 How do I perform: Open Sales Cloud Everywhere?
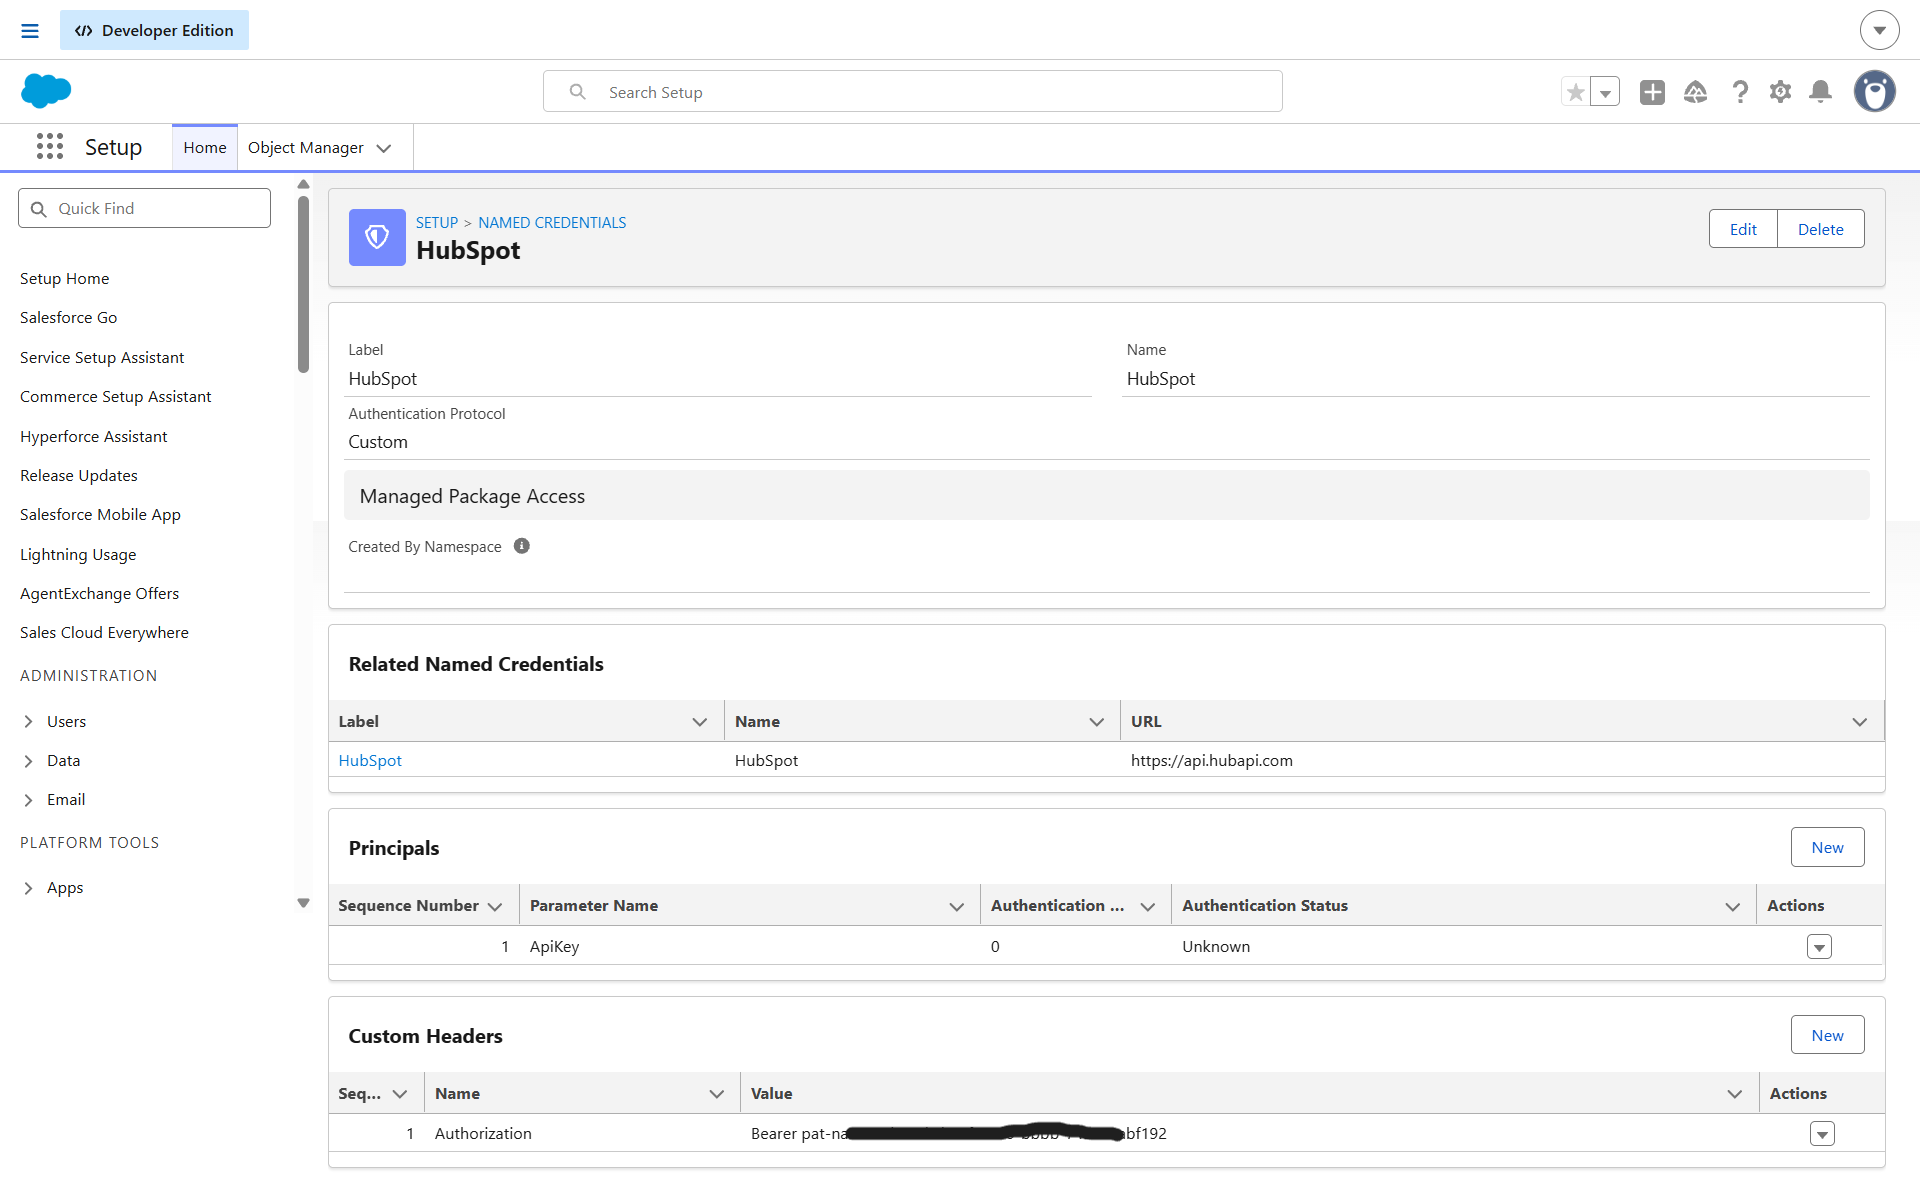pyautogui.click(x=104, y=632)
